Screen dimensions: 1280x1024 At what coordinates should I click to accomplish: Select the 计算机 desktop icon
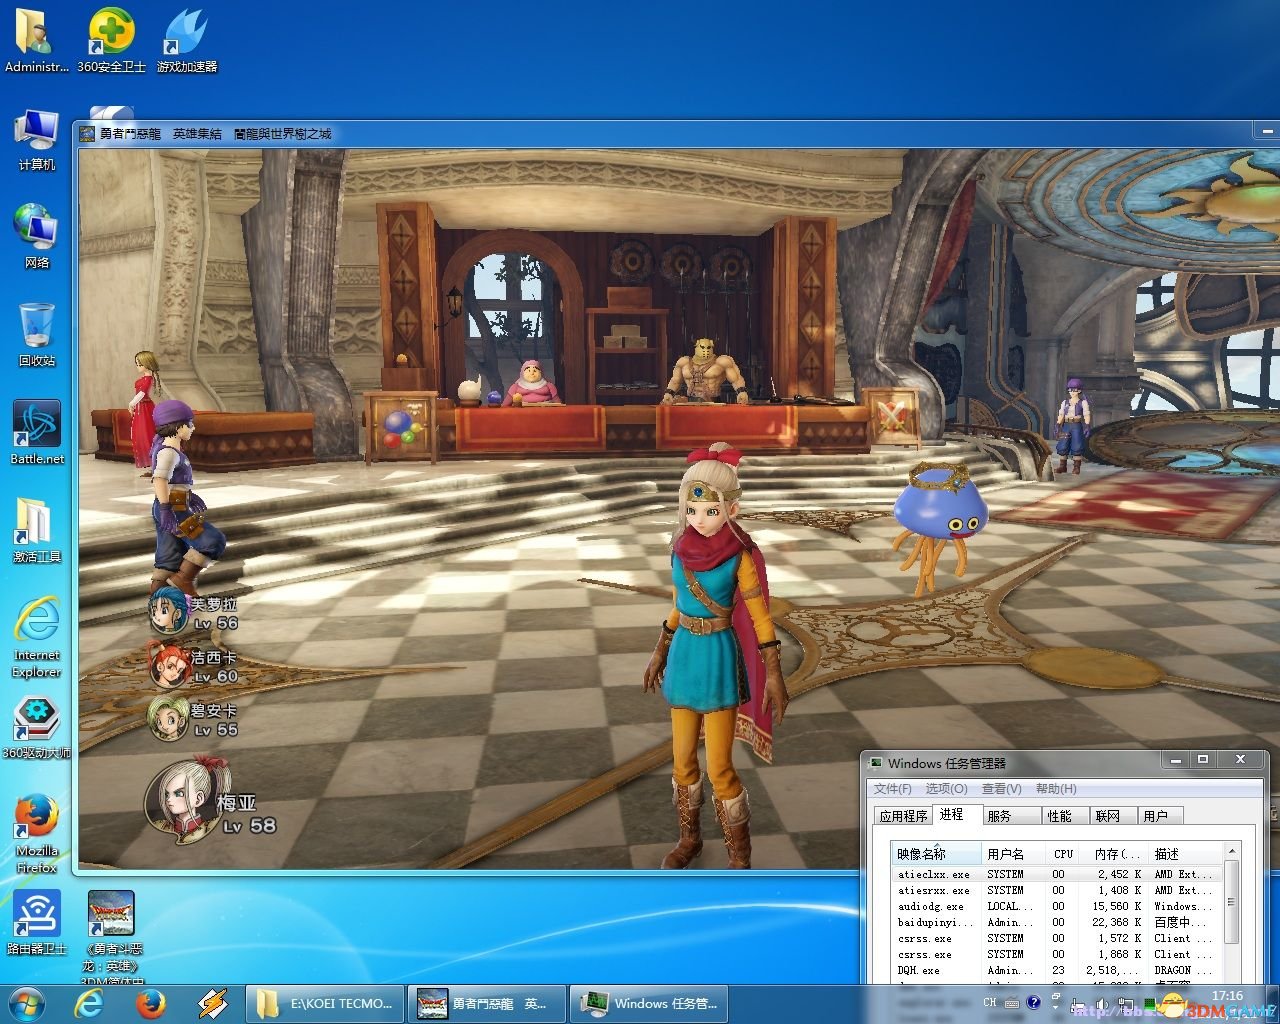pyautogui.click(x=36, y=140)
